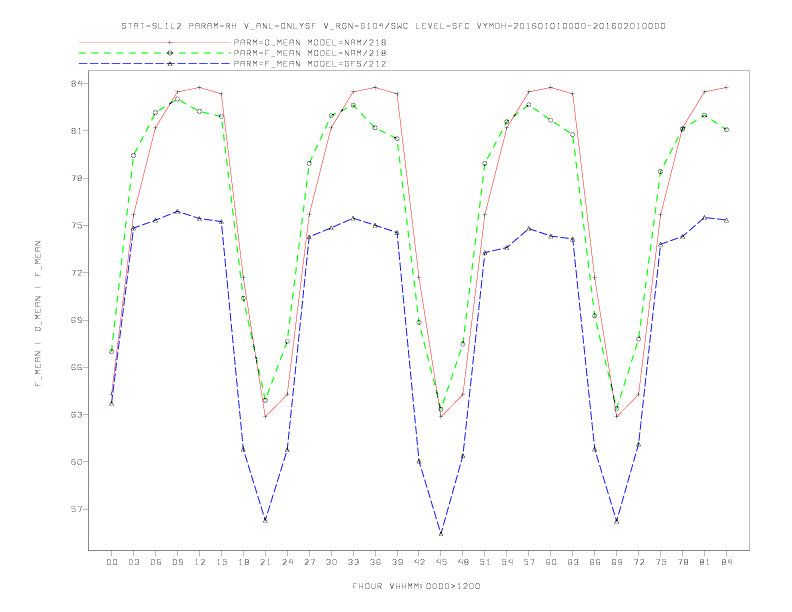Viewport: 792px width, 612px height.
Task: Click x-axis tick label 78
Action: 683,562
